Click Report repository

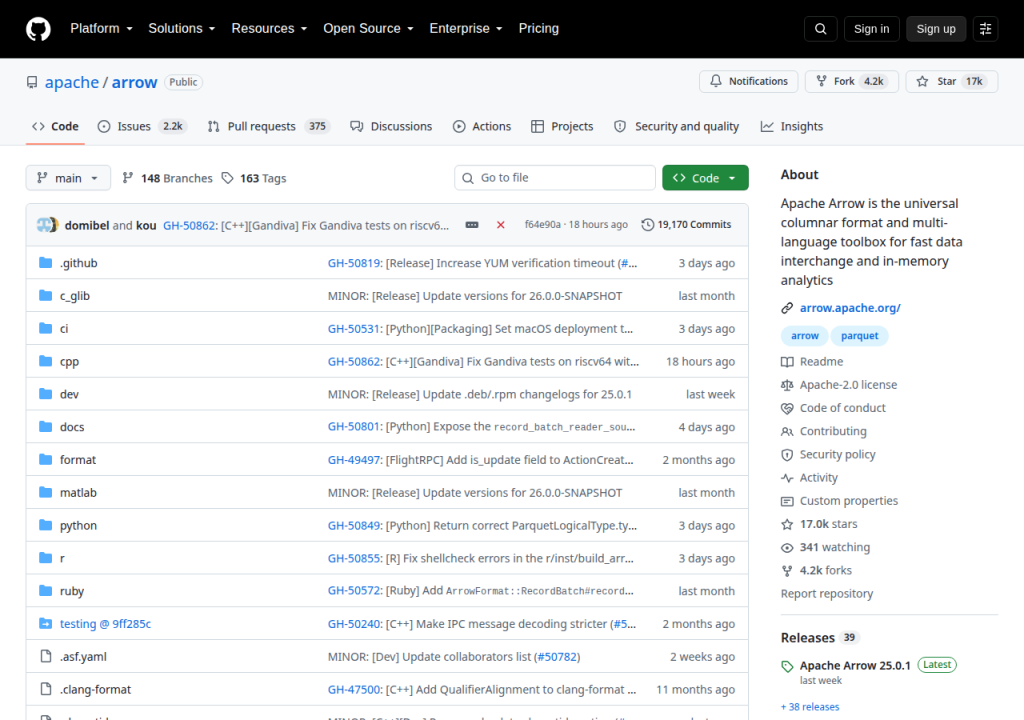point(827,593)
